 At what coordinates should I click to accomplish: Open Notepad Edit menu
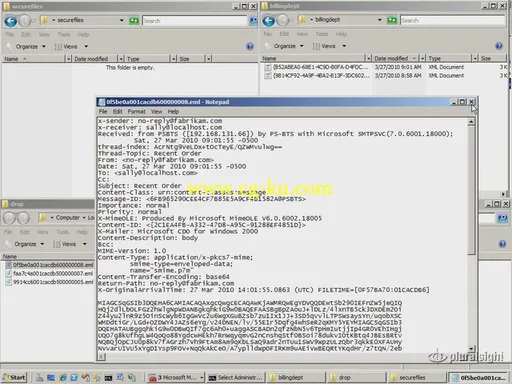tap(118, 111)
